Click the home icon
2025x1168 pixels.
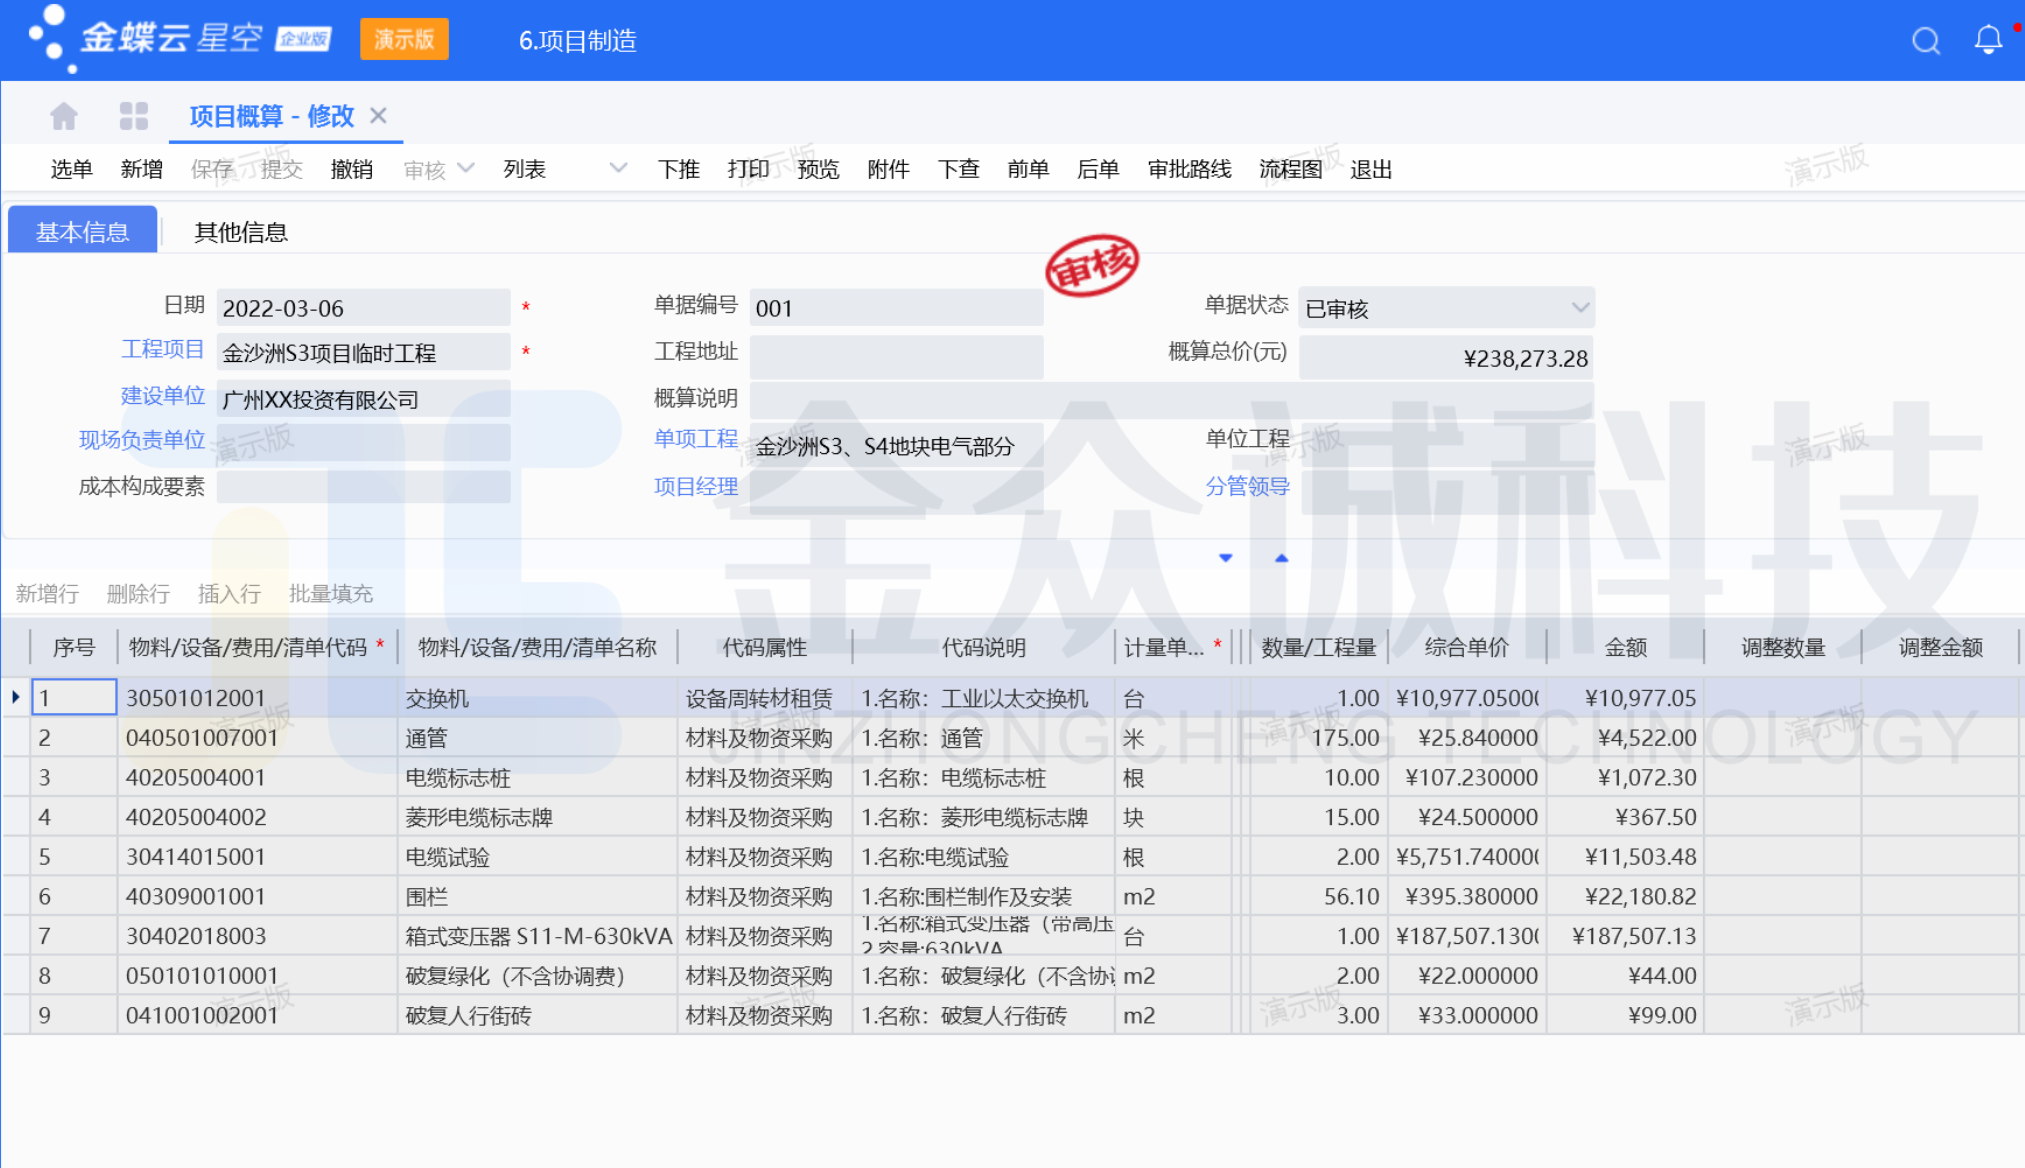(x=64, y=116)
